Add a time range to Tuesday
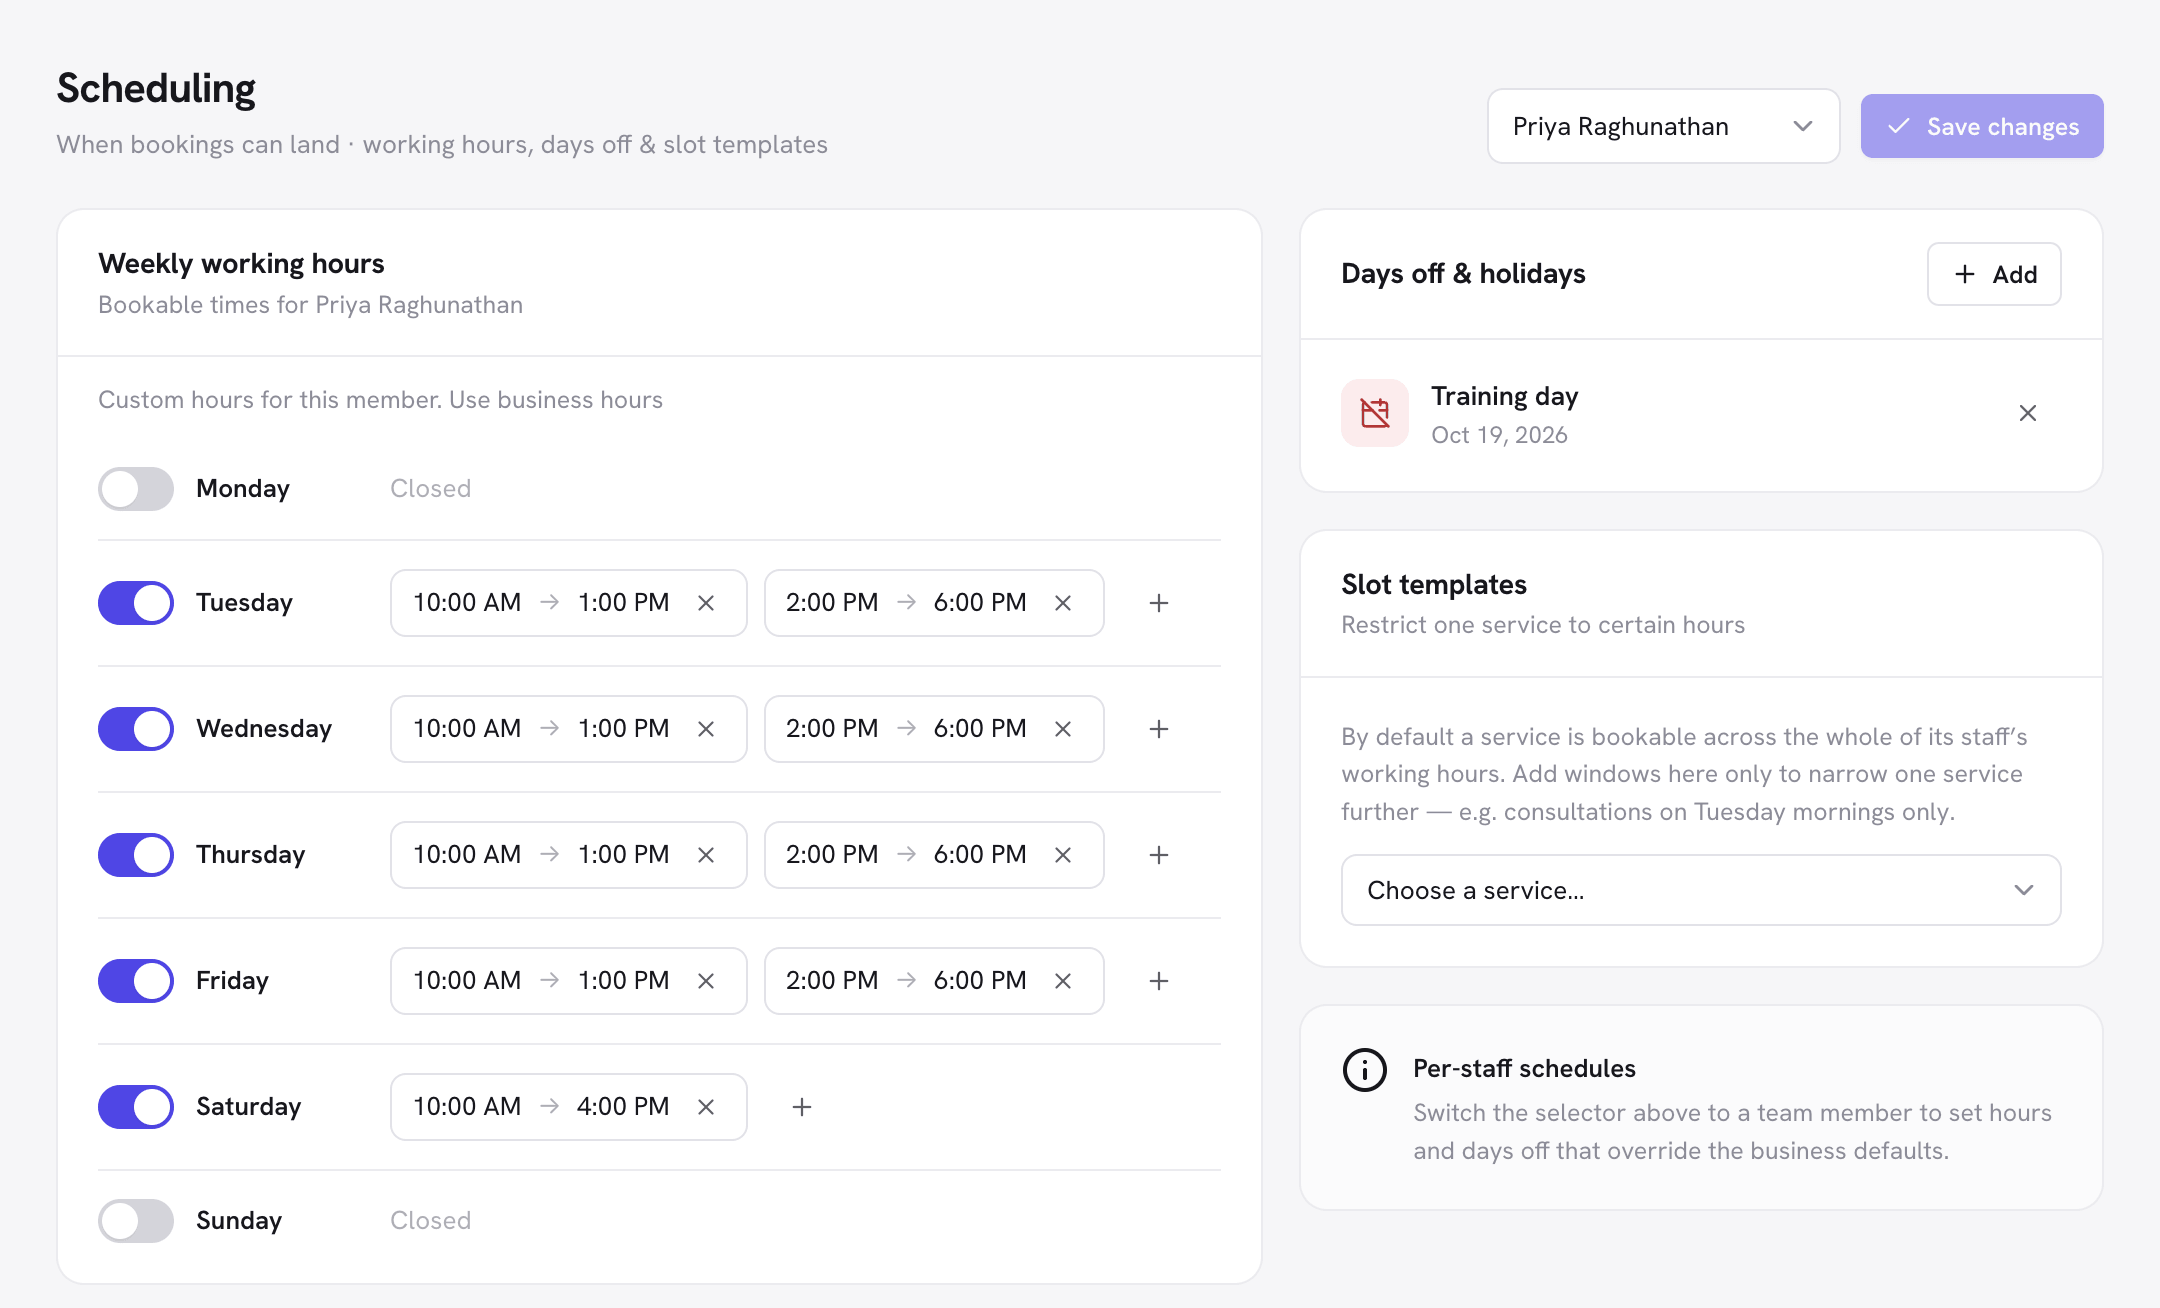This screenshot has height=1308, width=2160. pos(1159,603)
